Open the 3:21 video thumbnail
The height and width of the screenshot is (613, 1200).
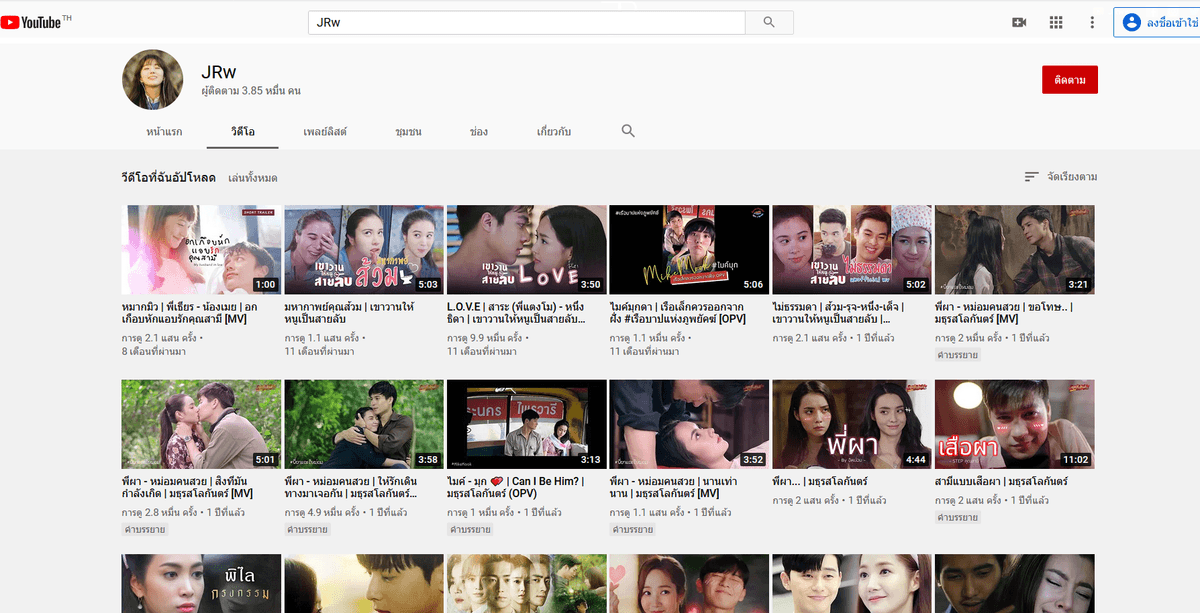[1015, 250]
